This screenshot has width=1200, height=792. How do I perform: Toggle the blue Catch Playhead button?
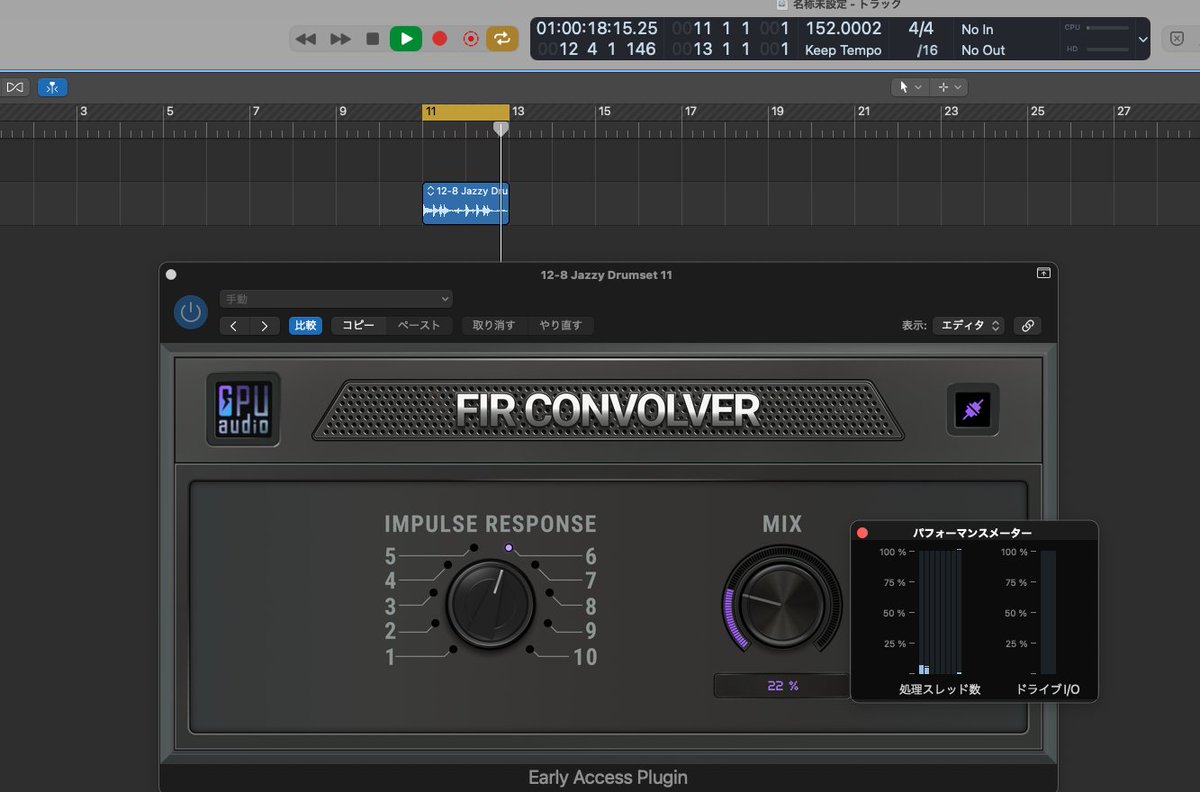(x=53, y=87)
